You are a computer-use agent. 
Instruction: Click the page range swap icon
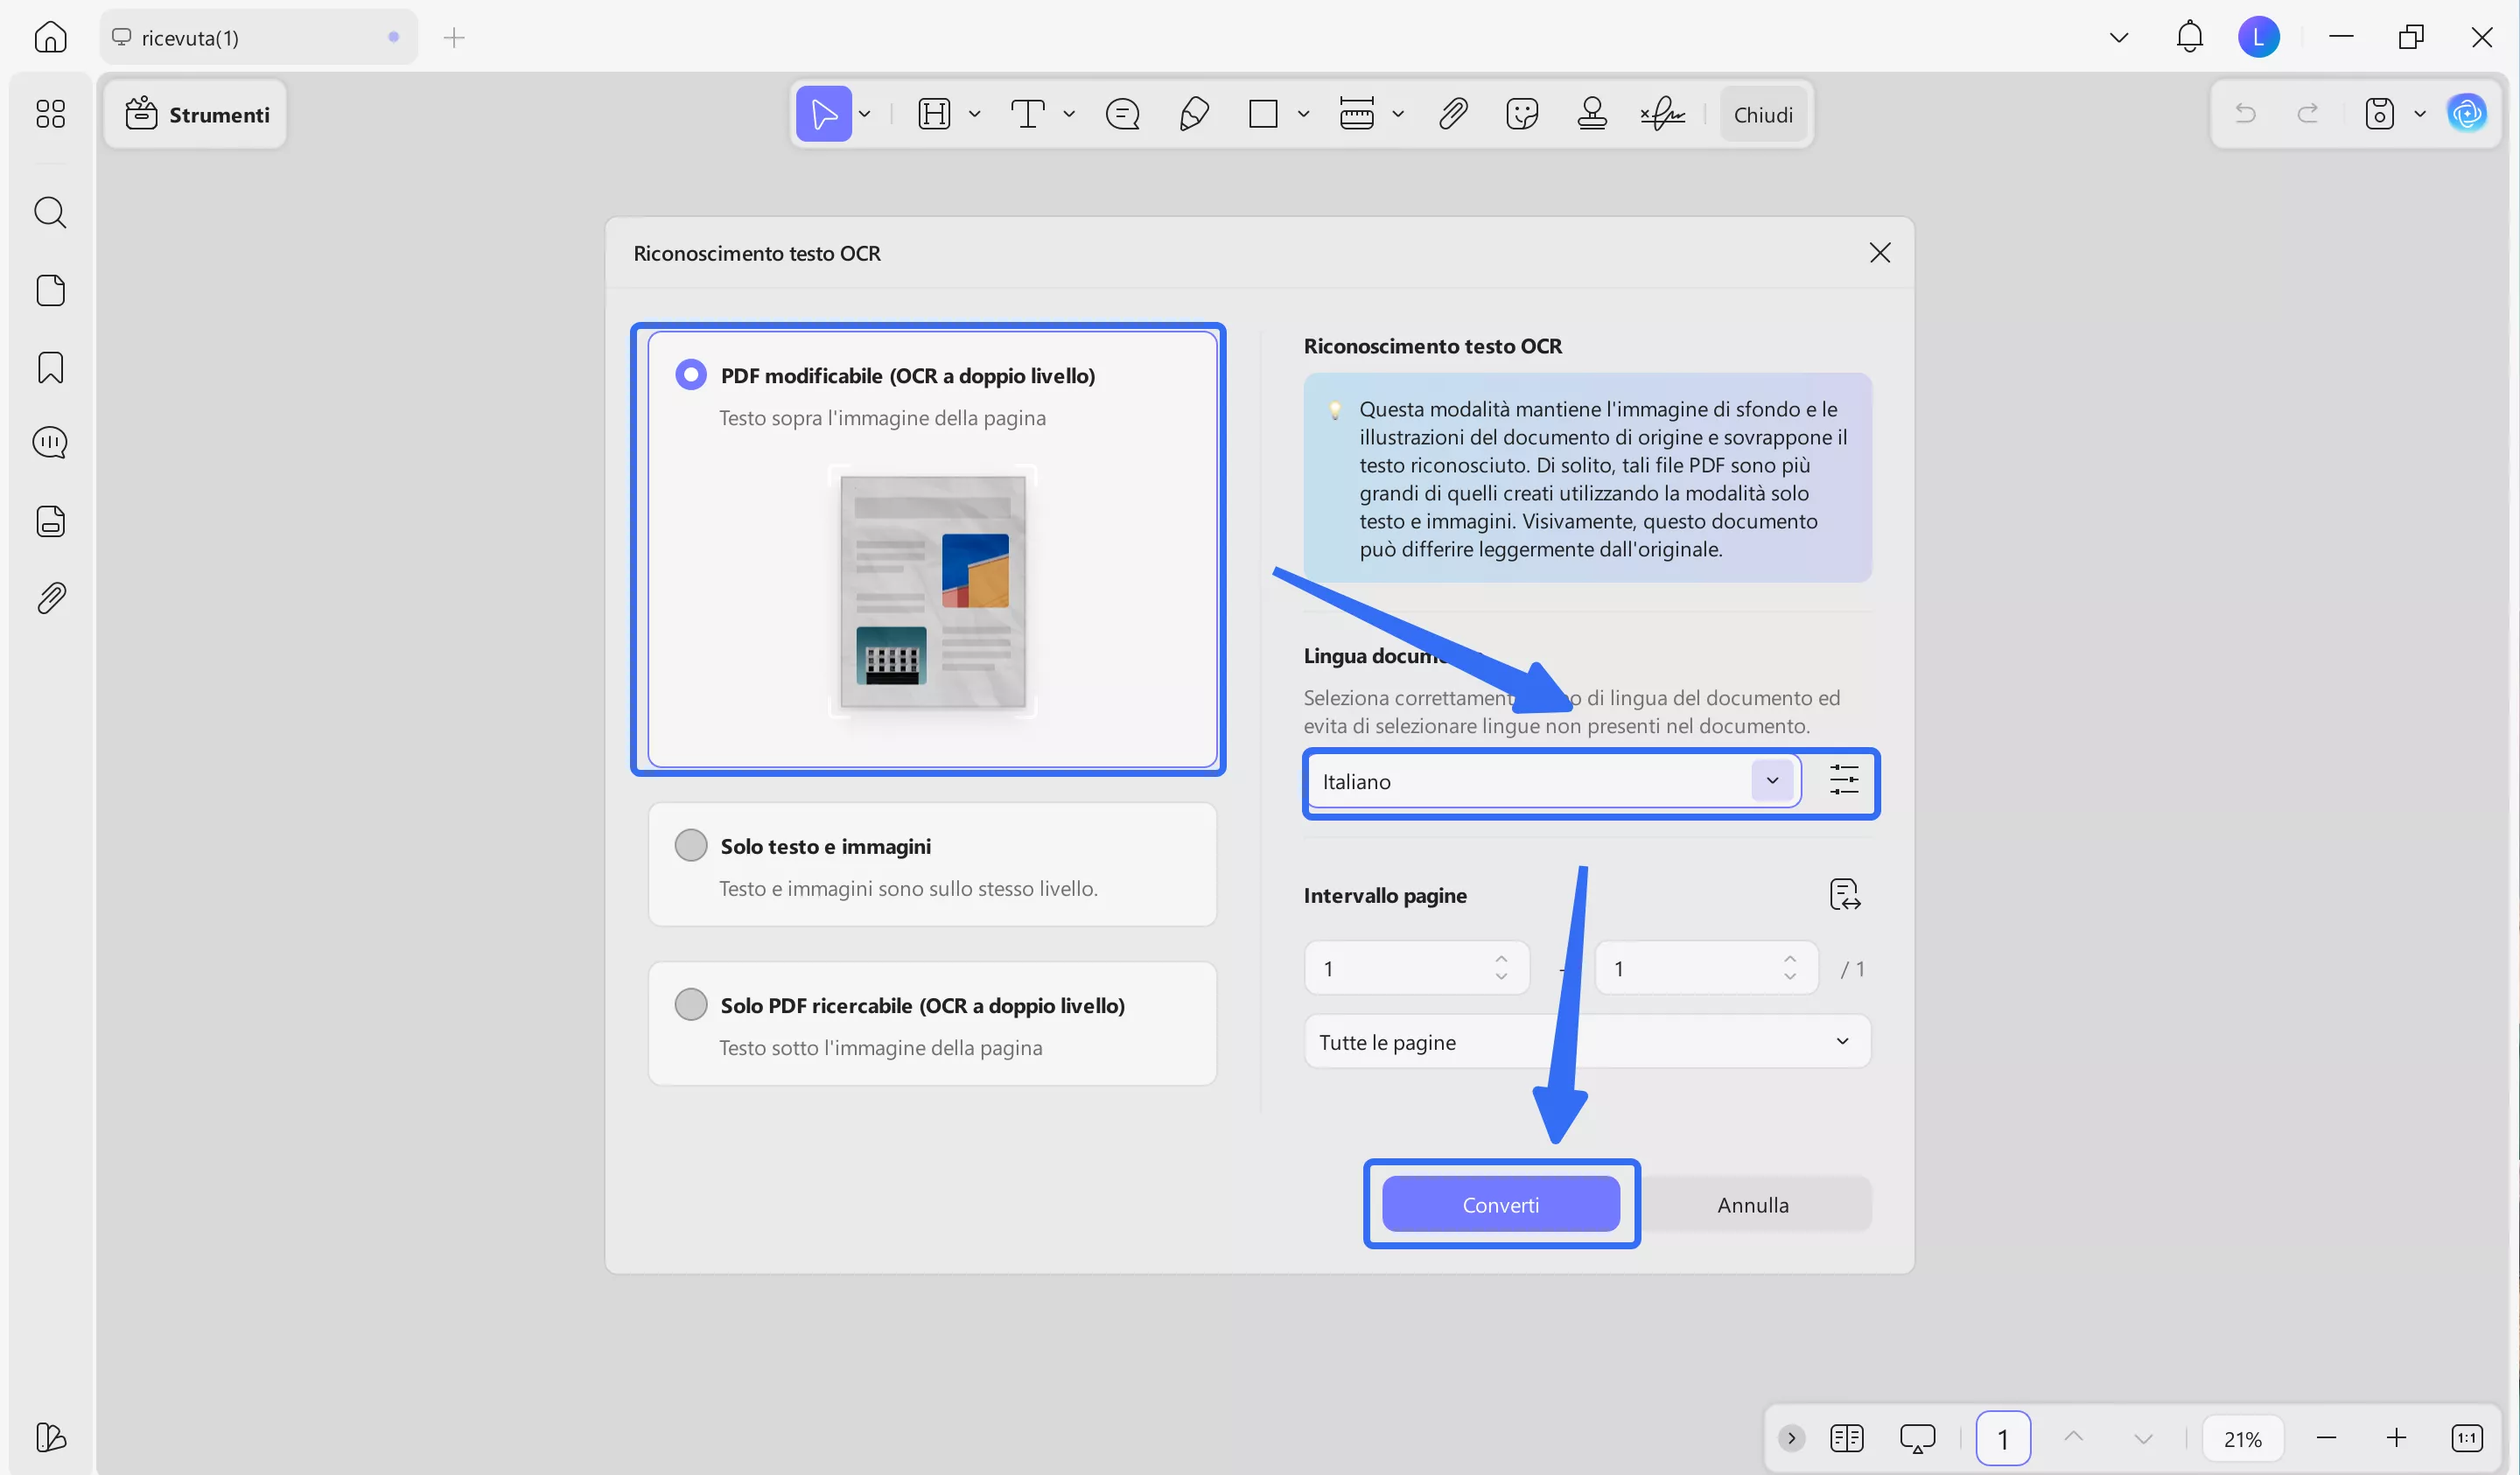[1844, 894]
